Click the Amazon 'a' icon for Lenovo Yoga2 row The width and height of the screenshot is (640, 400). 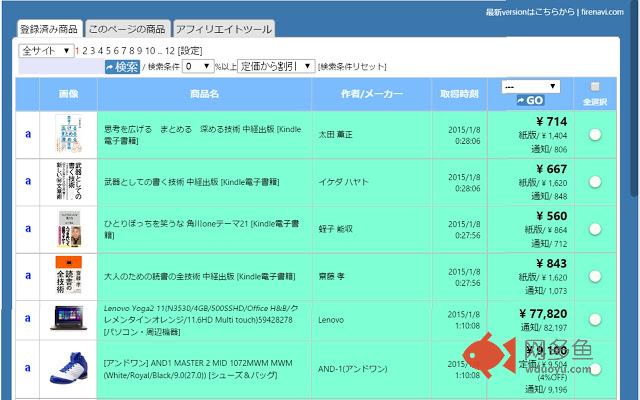pos(28,318)
